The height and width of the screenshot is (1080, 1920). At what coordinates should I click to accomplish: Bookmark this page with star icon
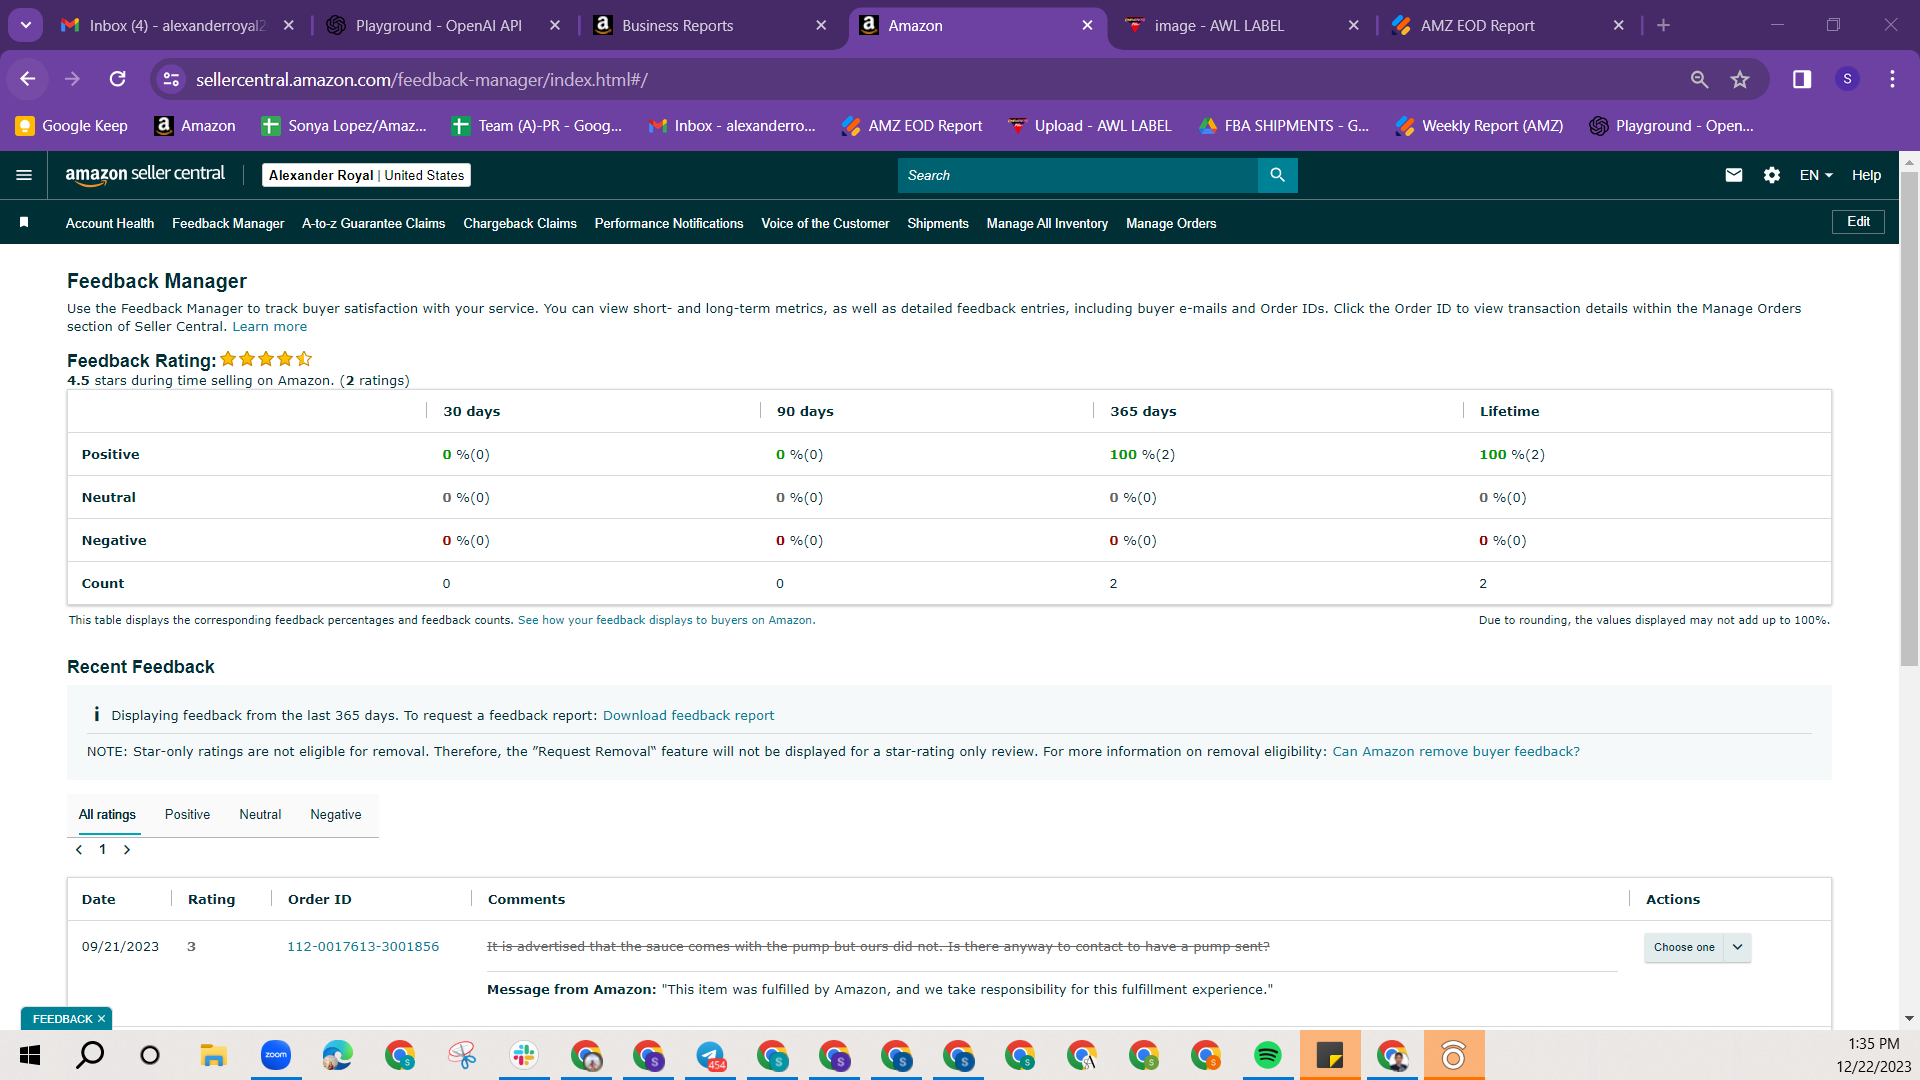coord(1740,79)
